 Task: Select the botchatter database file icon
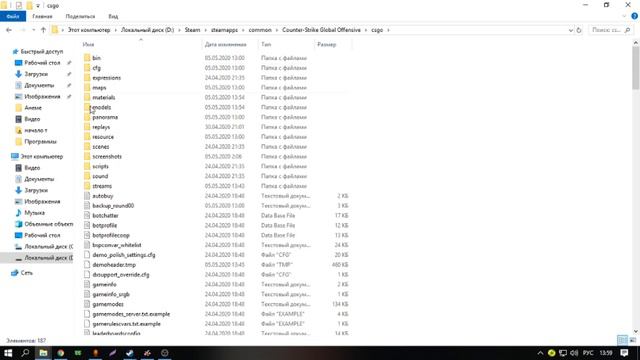click(87, 216)
